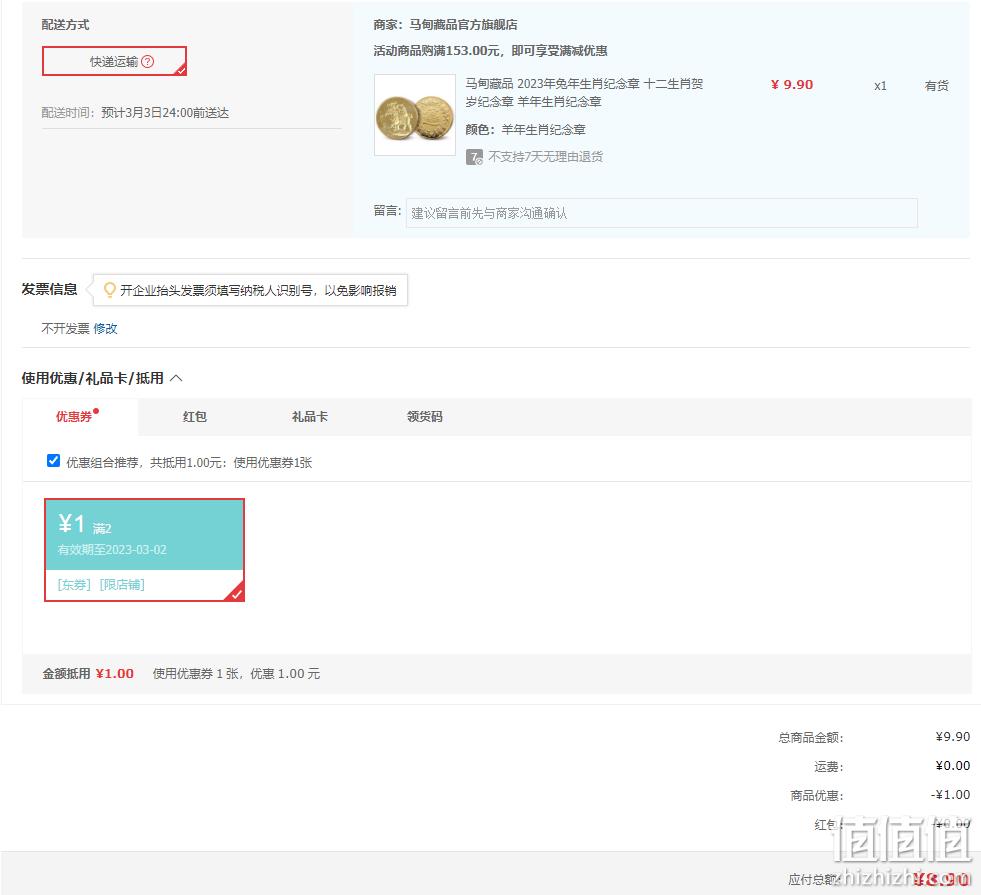Click the 运费 value ¥0.00
The image size is (981, 895).
coord(953,766)
